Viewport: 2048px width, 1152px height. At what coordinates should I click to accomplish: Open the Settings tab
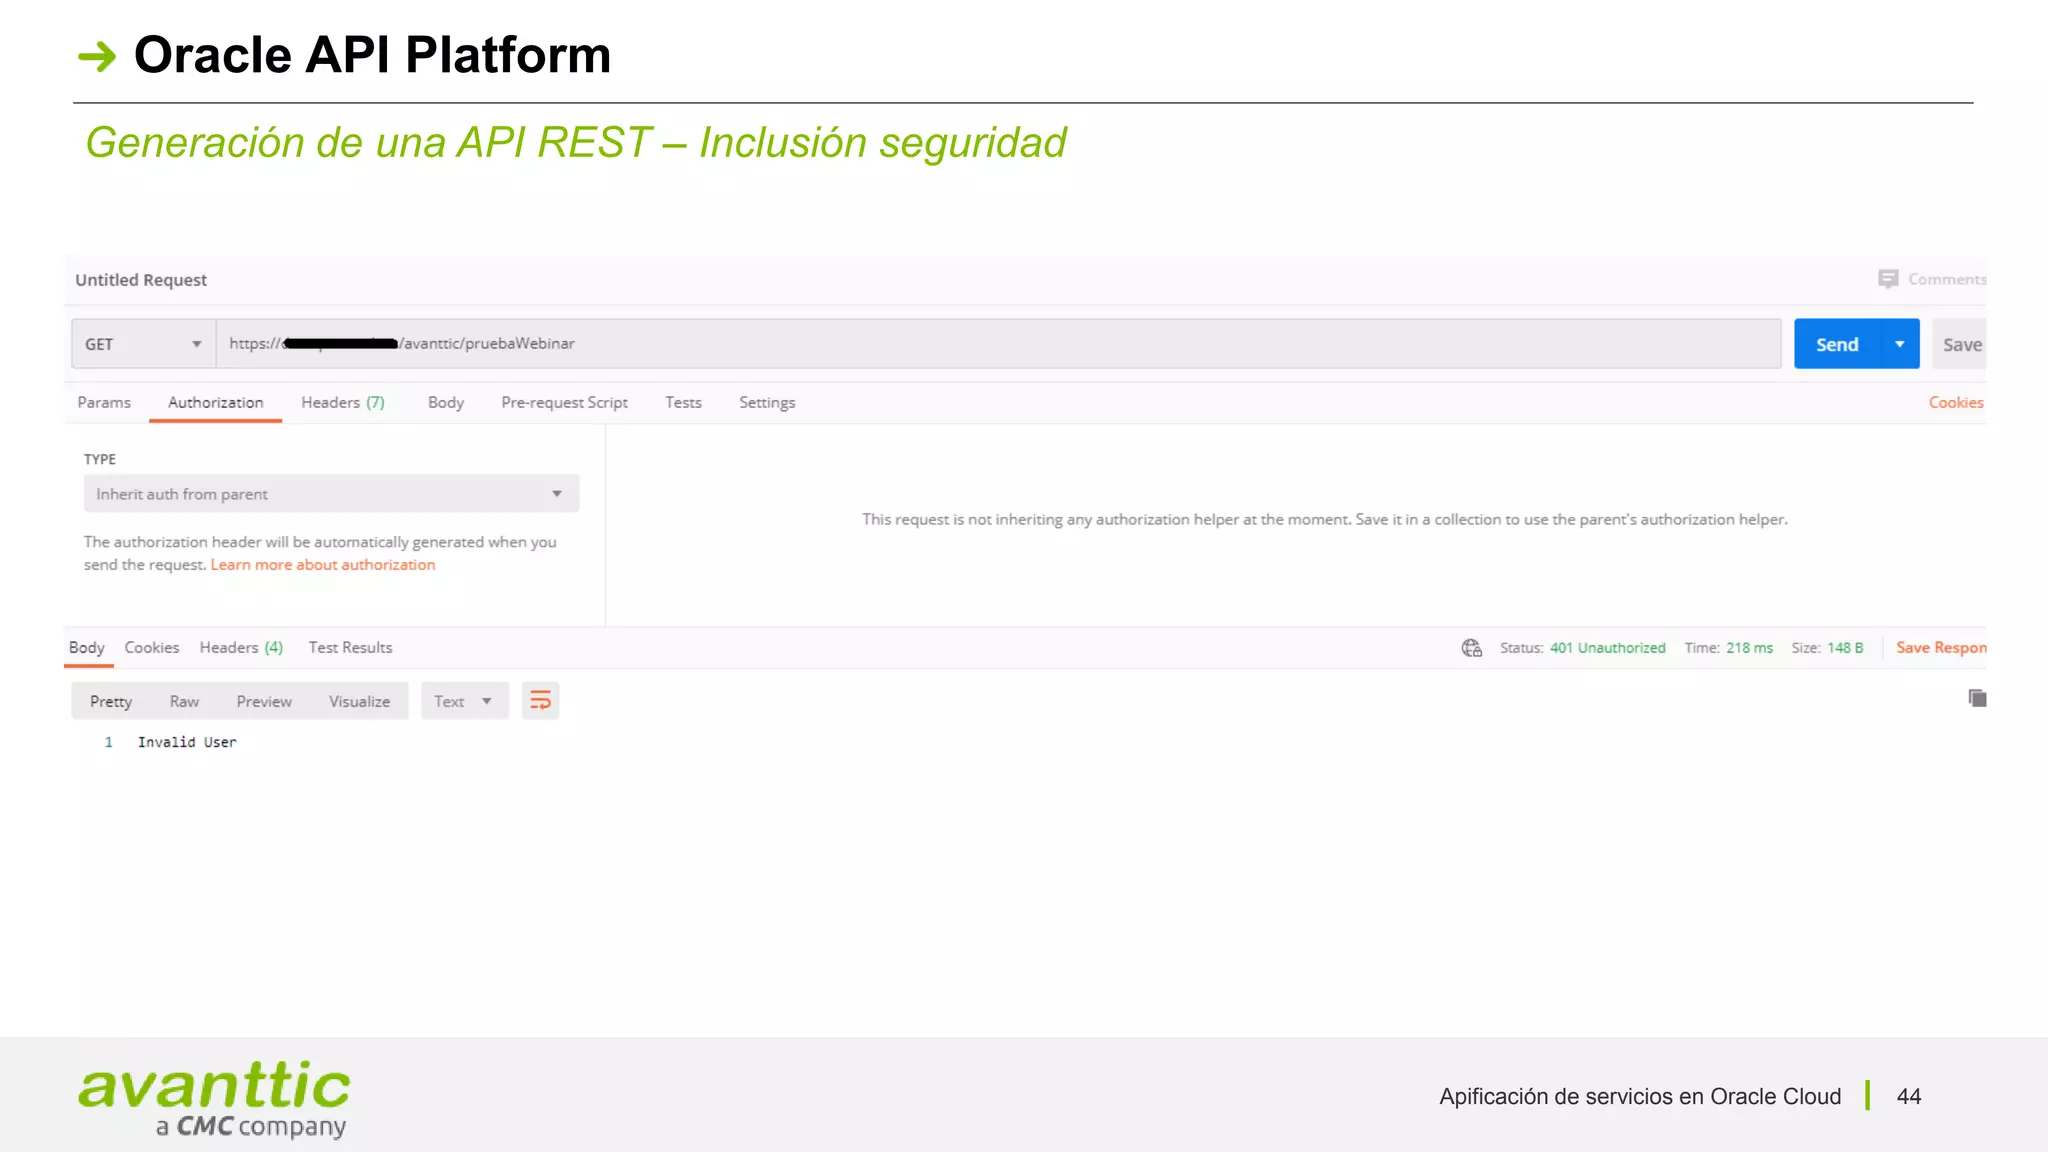coord(767,402)
